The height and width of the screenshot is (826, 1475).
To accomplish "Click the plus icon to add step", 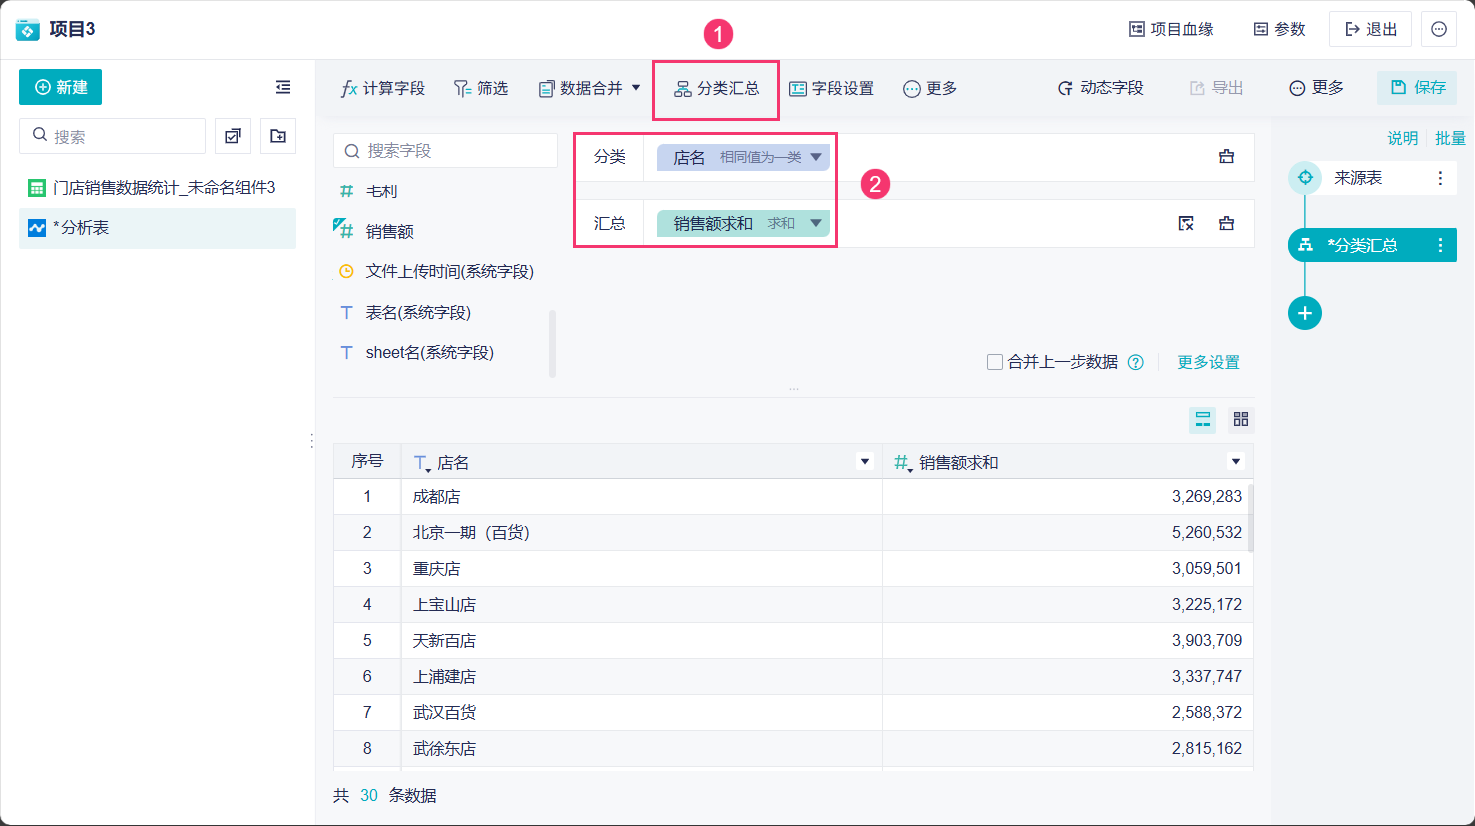I will coord(1305,313).
